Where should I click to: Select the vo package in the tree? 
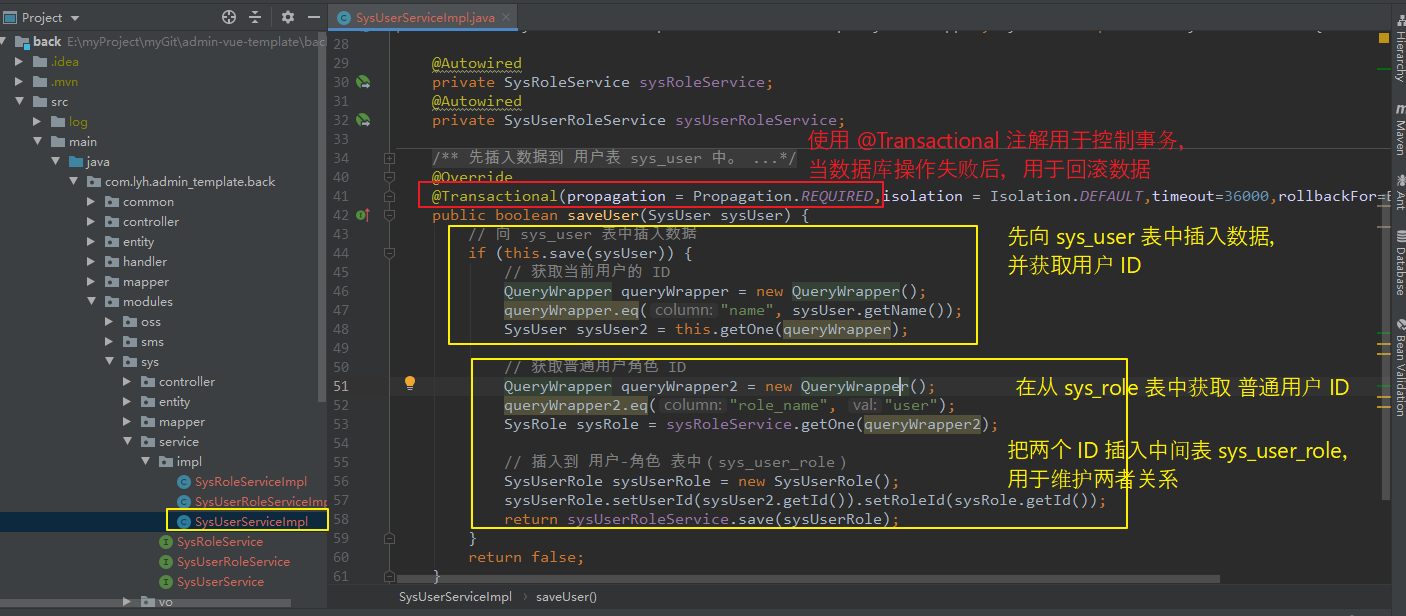[x=165, y=602]
